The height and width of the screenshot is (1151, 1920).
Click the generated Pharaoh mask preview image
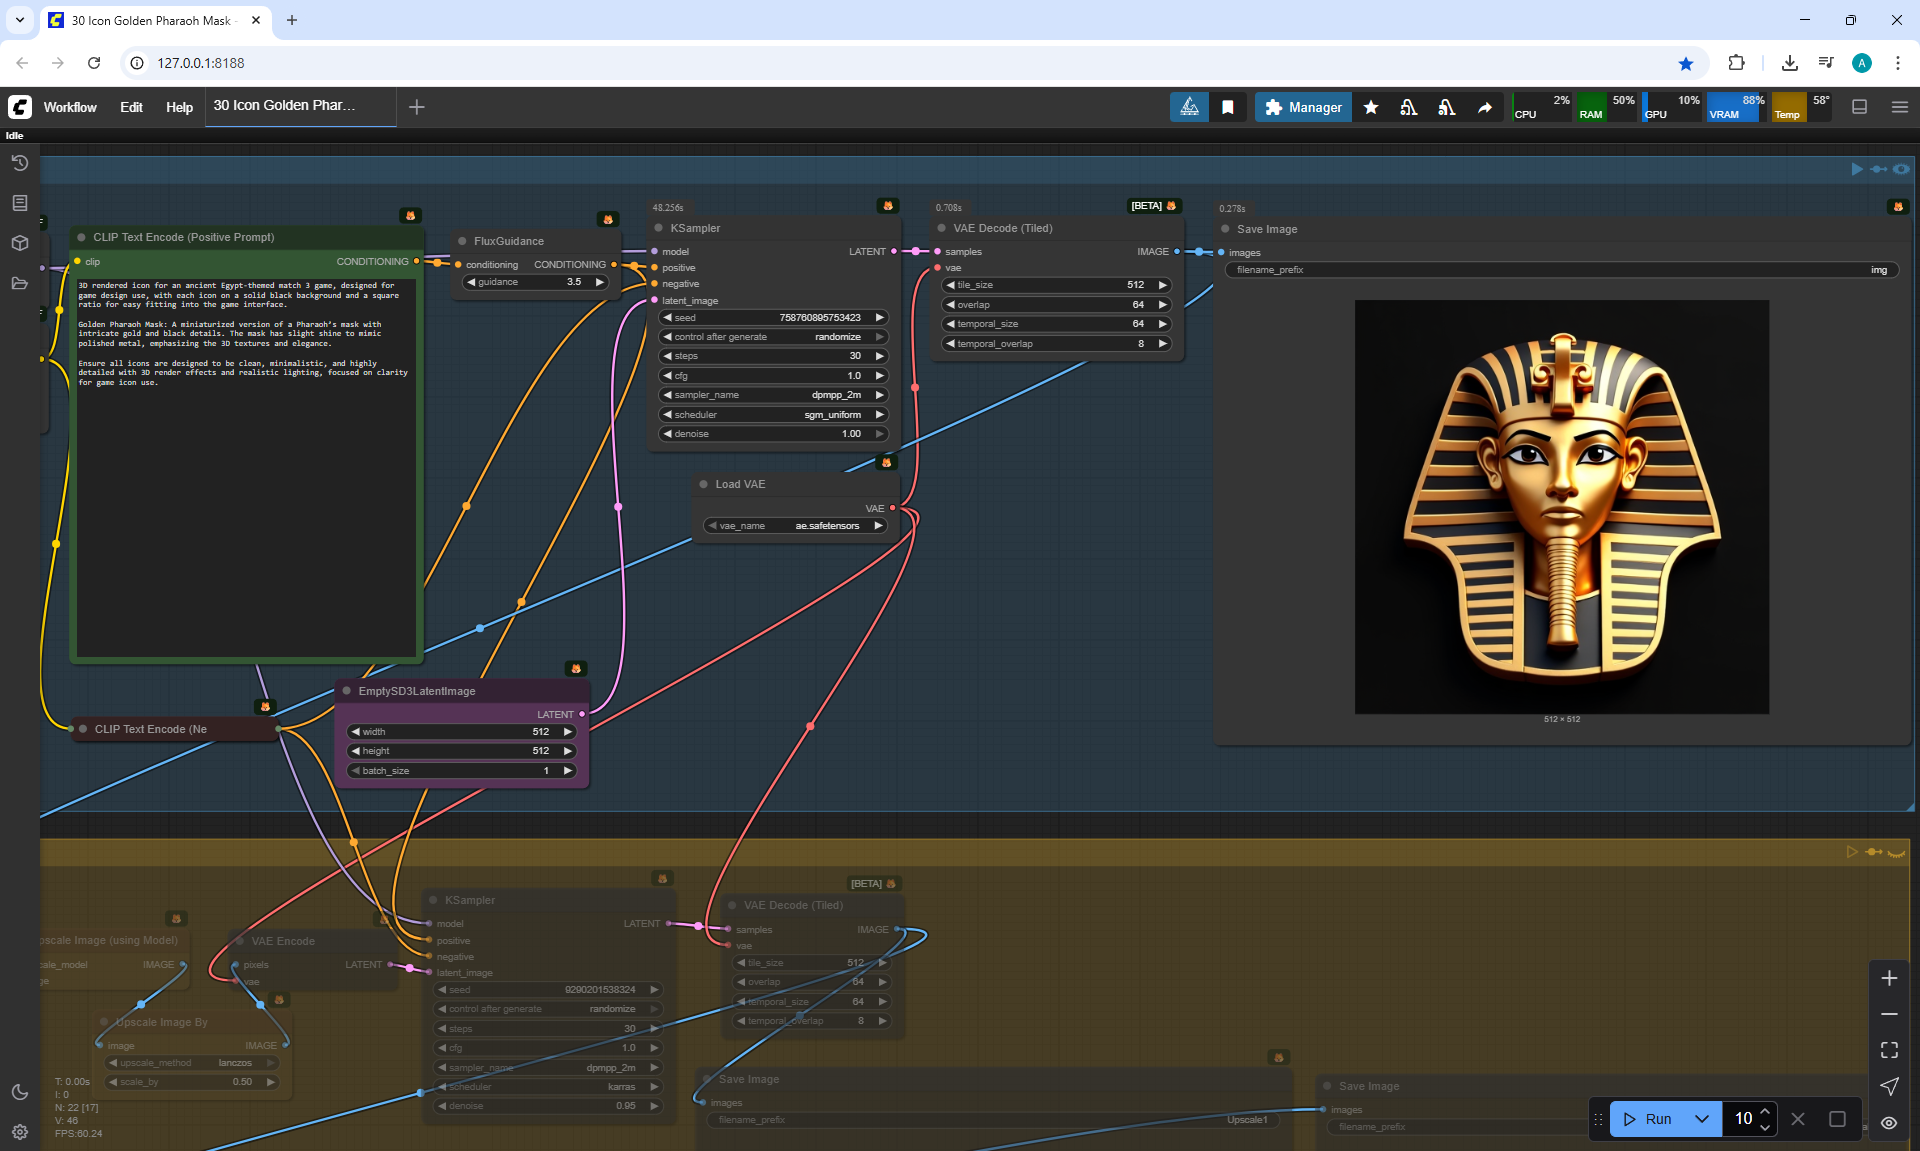1561,507
